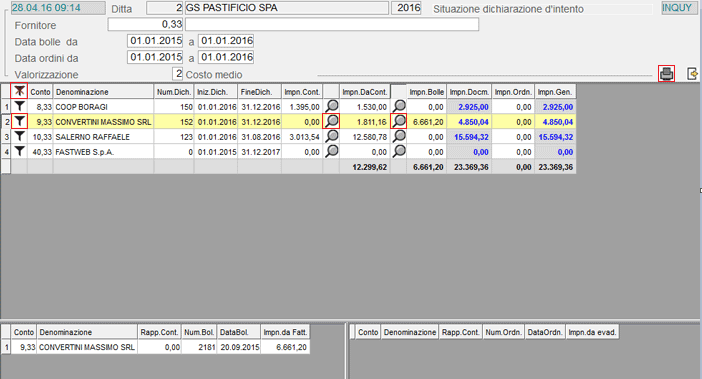
Task: Clear filters using the header funnel icon
Action: pos(19,91)
